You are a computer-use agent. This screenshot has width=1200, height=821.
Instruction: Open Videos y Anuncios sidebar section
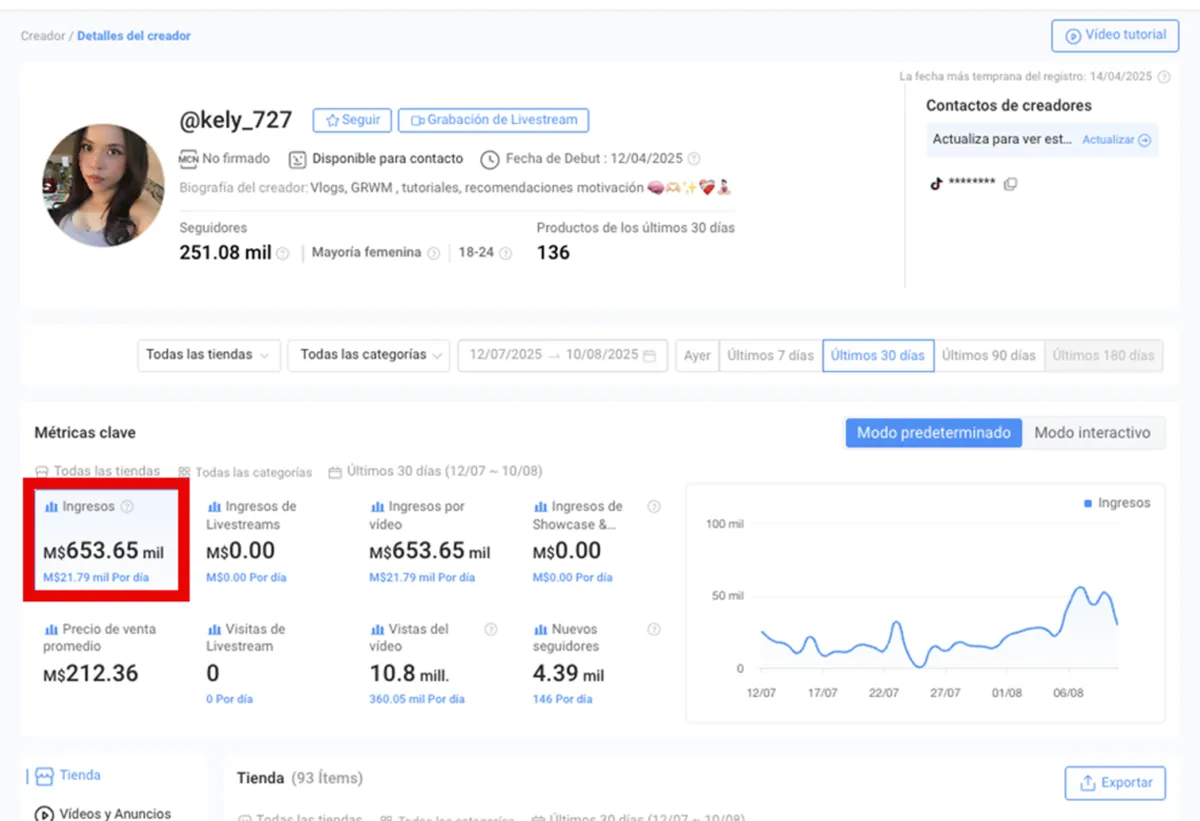tap(103, 814)
